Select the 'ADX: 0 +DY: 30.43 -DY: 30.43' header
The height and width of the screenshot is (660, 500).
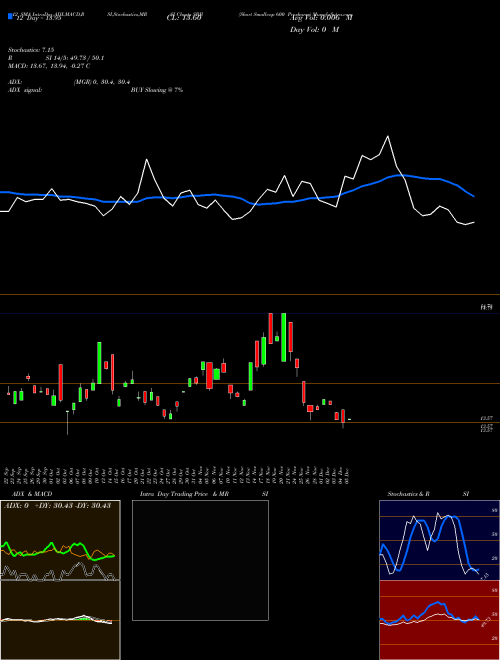coord(57,506)
